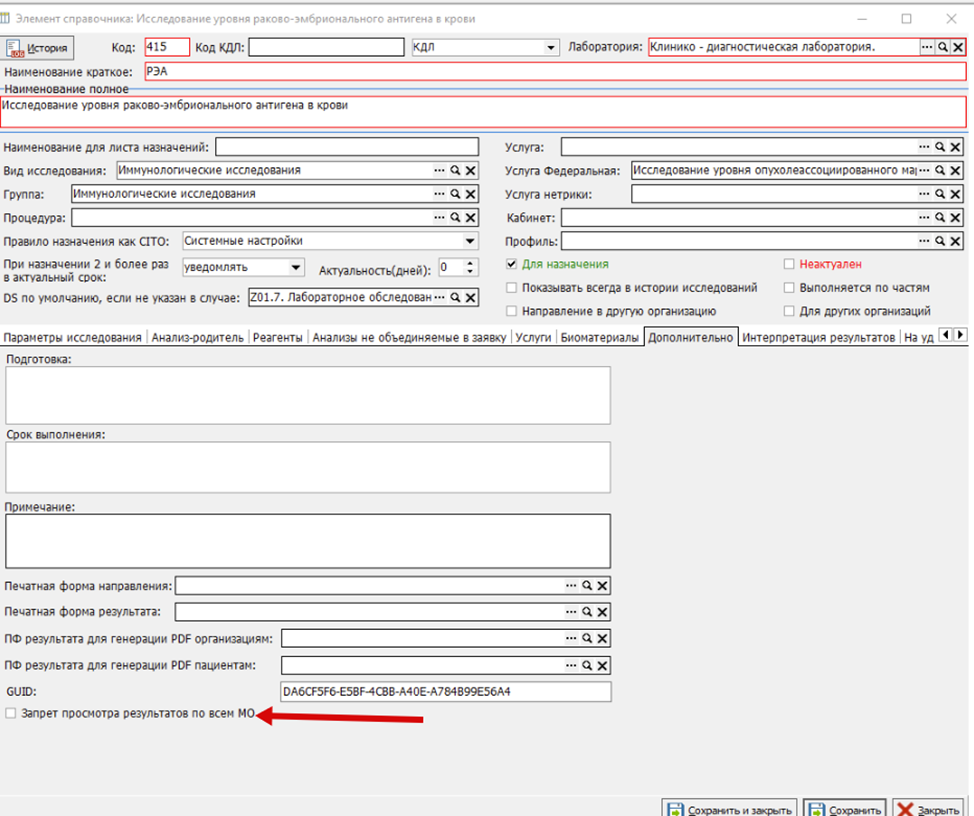Search for Печатная форма направления
Screen dimensions: 974x816
[x=587, y=586]
